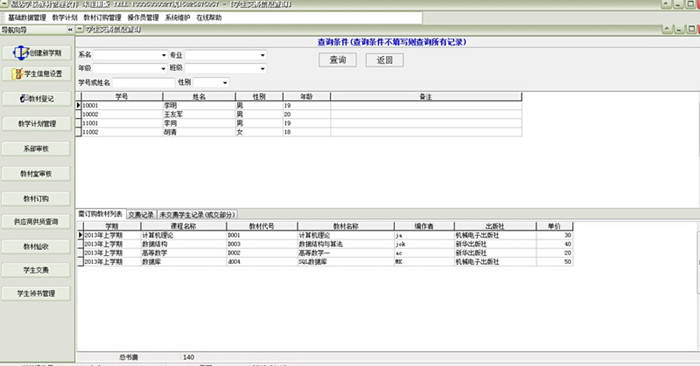Click the 返回 button
Image resolution: width=700 pixels, height=366 pixels.
click(384, 60)
